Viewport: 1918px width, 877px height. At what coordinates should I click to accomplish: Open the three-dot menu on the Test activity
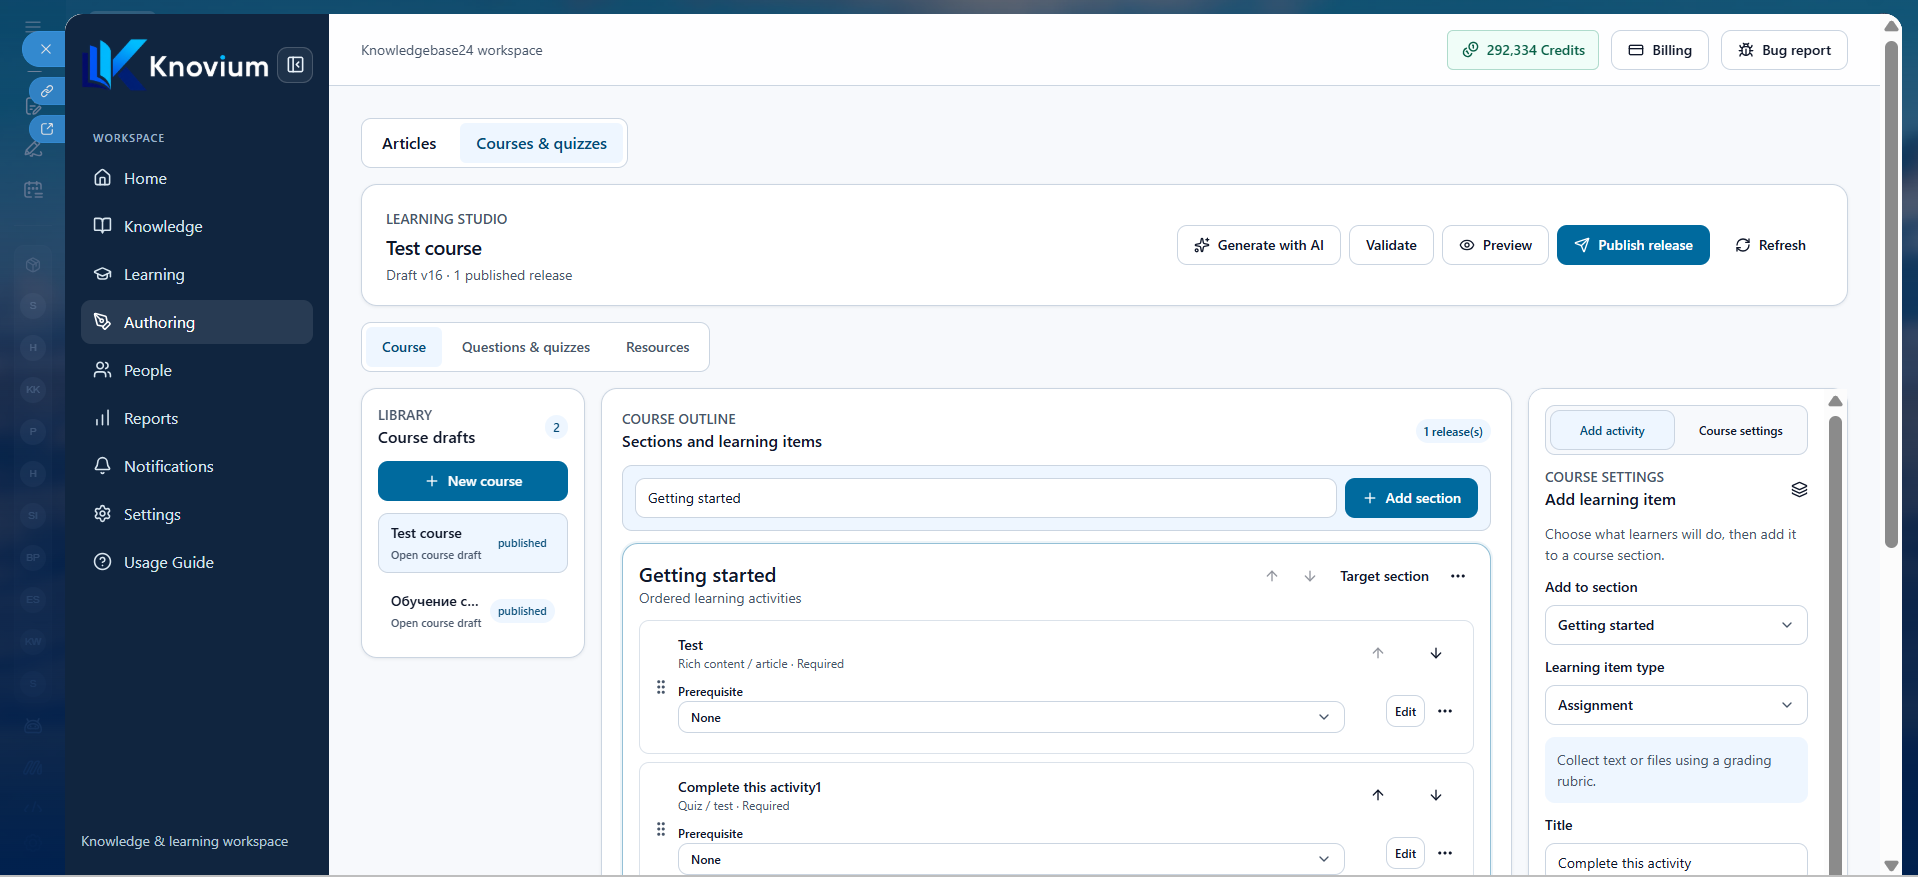click(x=1445, y=711)
